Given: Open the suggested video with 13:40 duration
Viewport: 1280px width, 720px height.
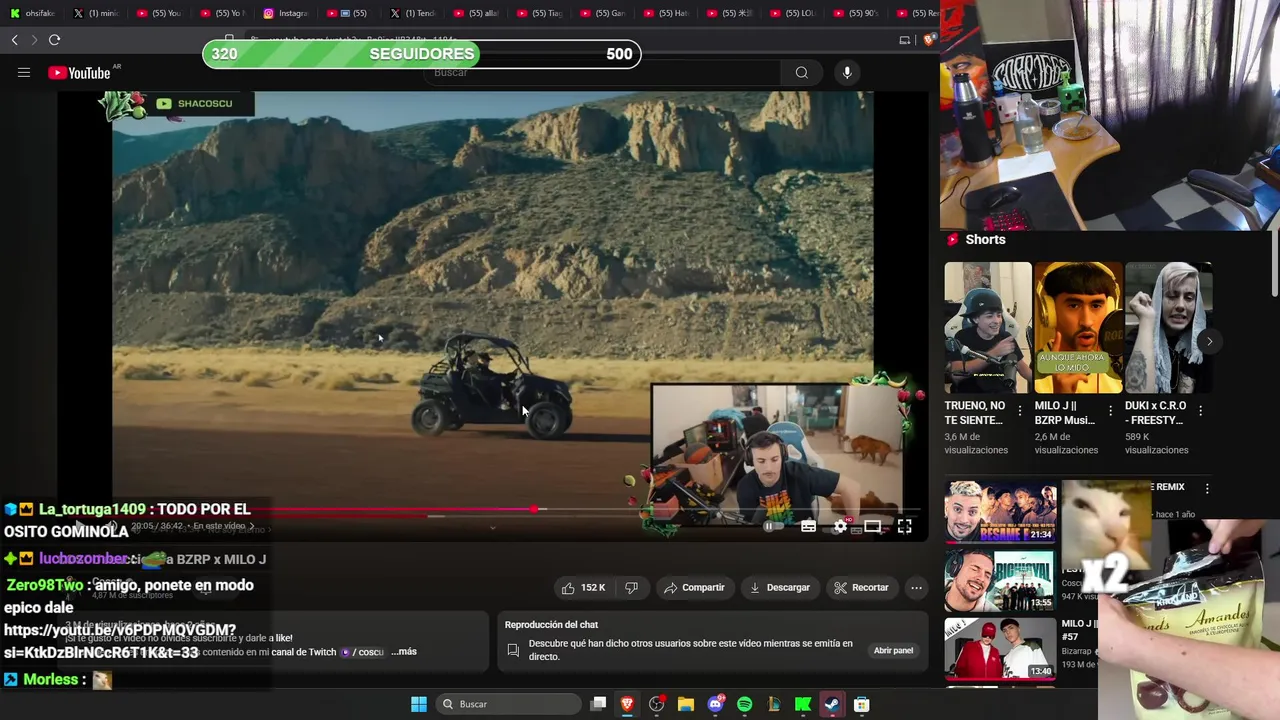Looking at the screenshot, I should pyautogui.click(x=1000, y=649).
